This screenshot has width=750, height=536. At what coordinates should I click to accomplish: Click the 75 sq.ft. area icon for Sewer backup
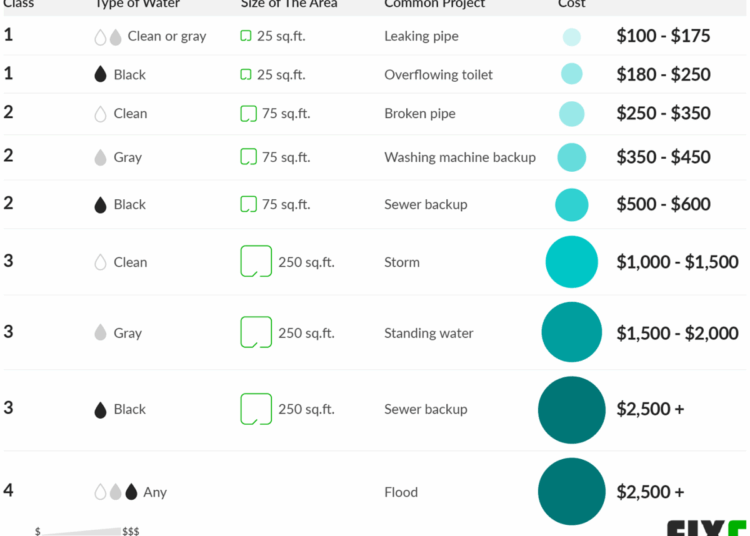click(249, 204)
